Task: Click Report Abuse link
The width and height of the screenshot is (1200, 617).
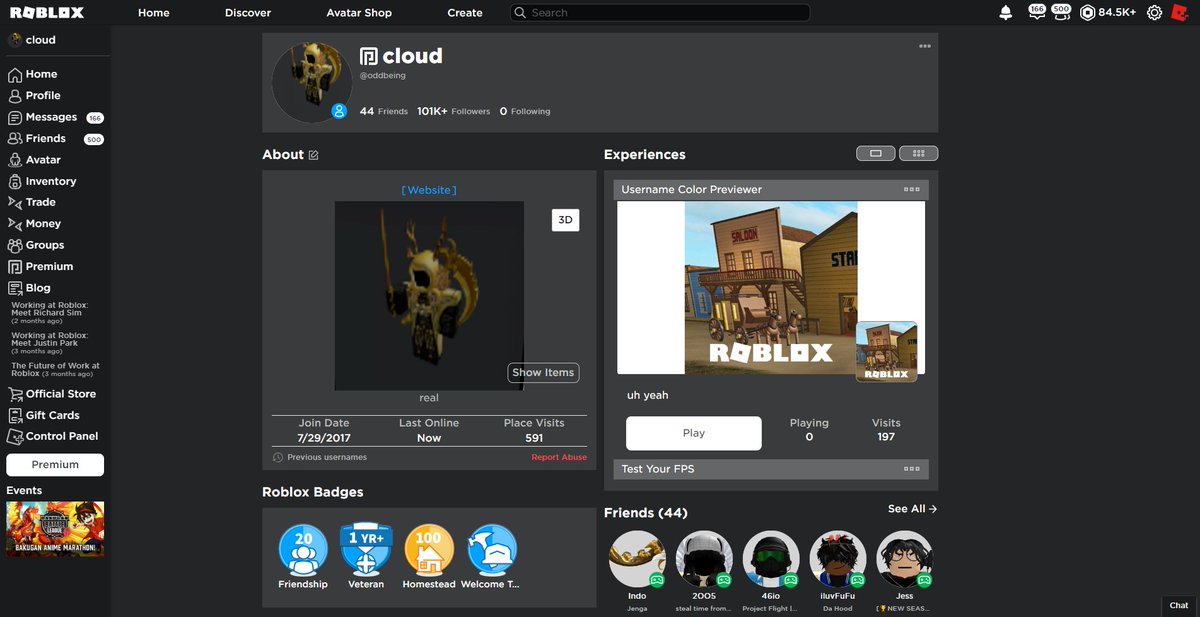Action: pyautogui.click(x=559, y=457)
